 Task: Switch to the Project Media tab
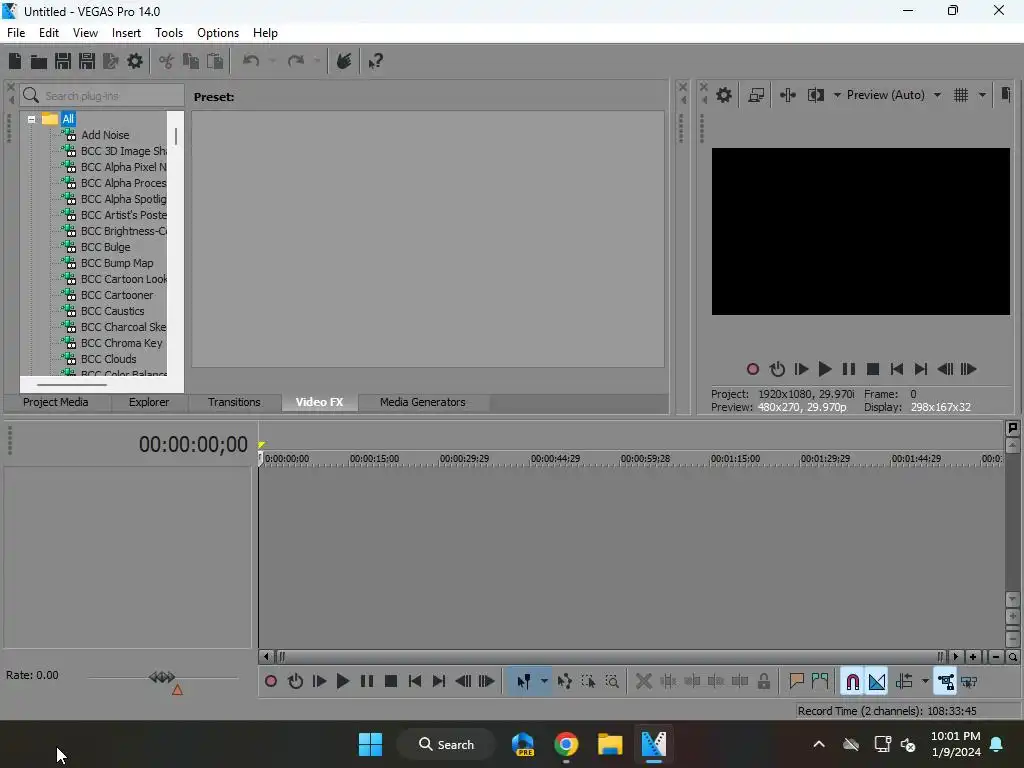pyautogui.click(x=56, y=402)
